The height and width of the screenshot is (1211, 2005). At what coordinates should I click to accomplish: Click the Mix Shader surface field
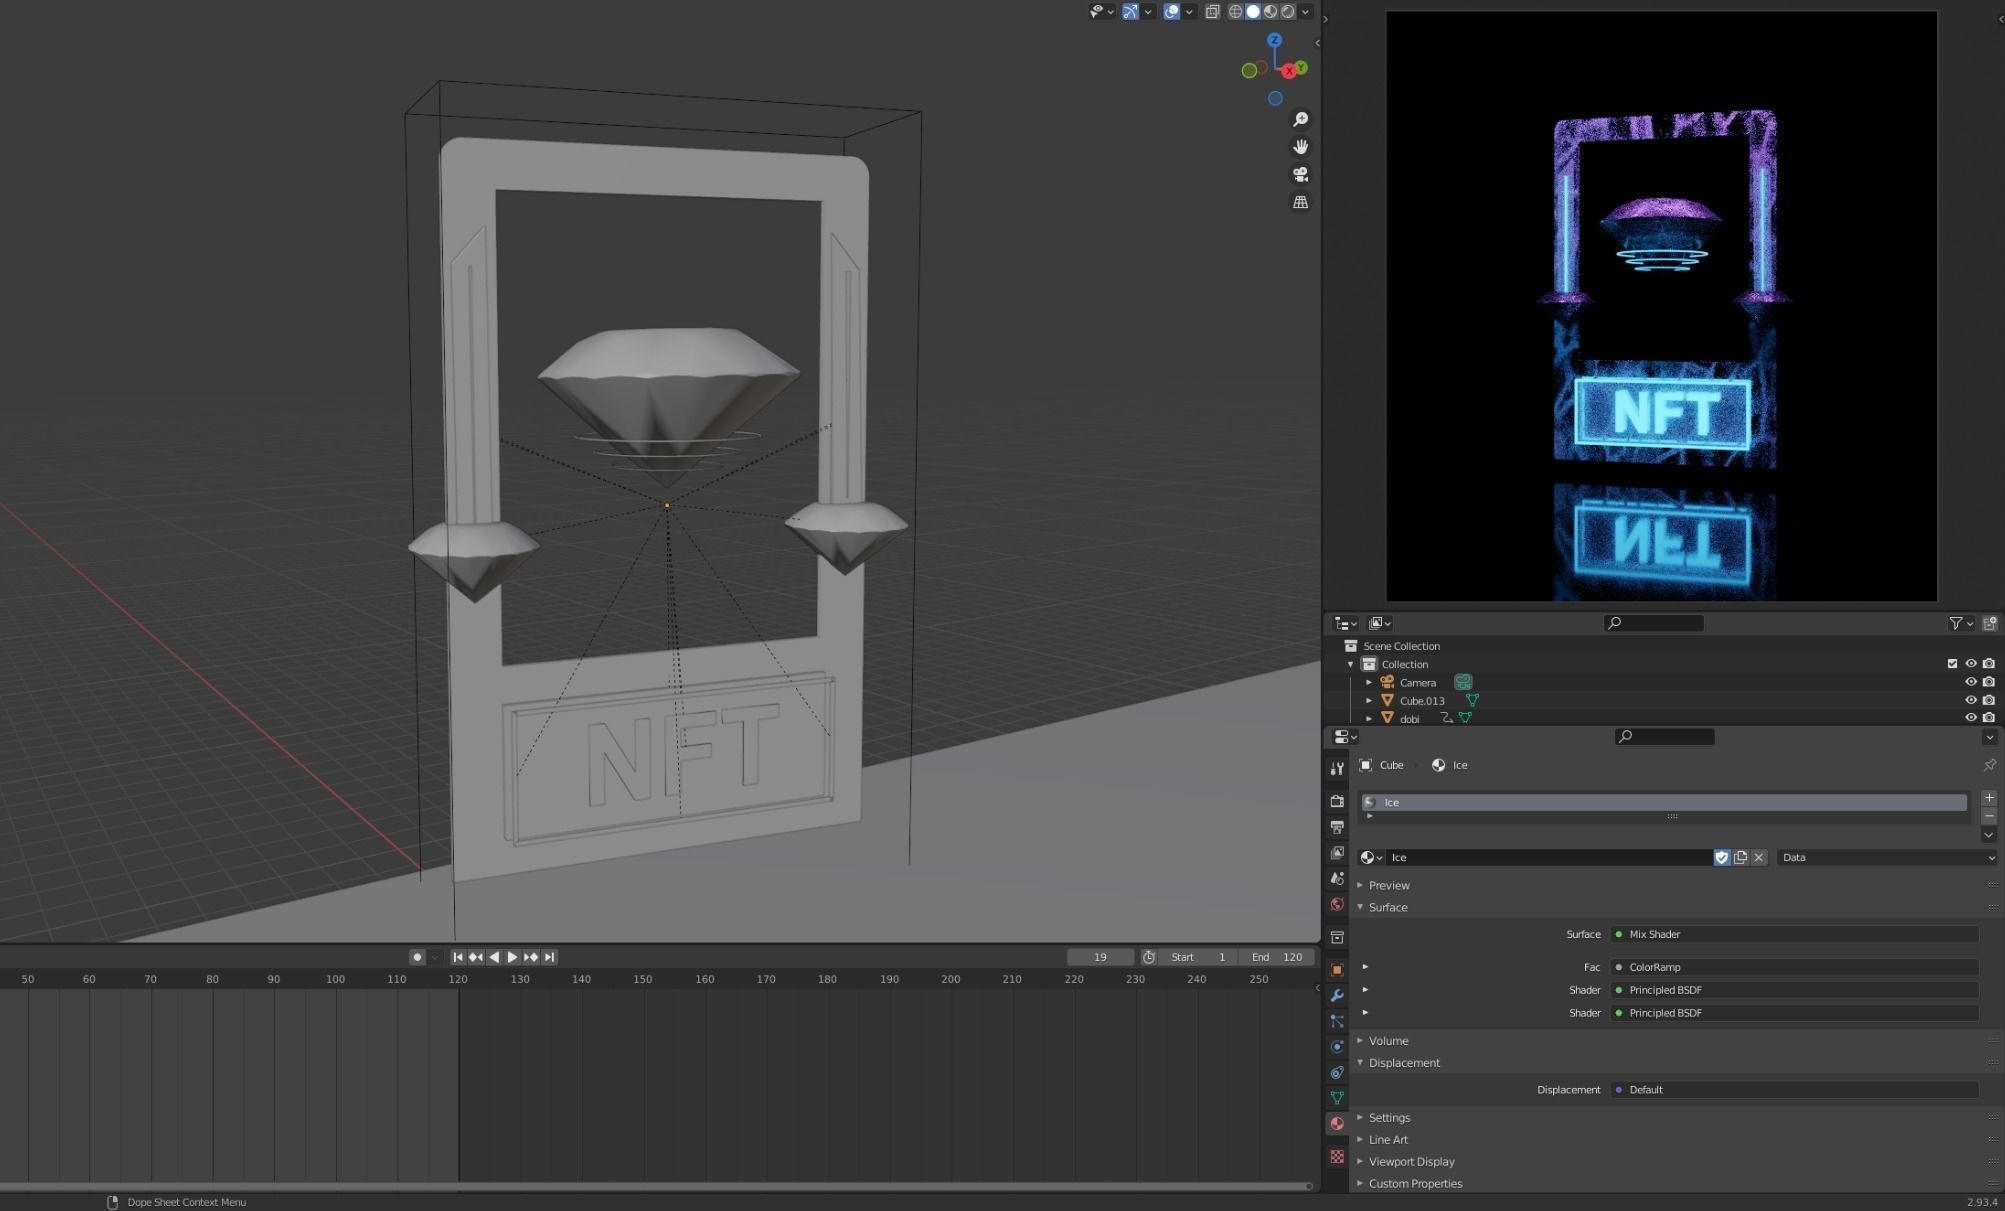[x=1794, y=934]
